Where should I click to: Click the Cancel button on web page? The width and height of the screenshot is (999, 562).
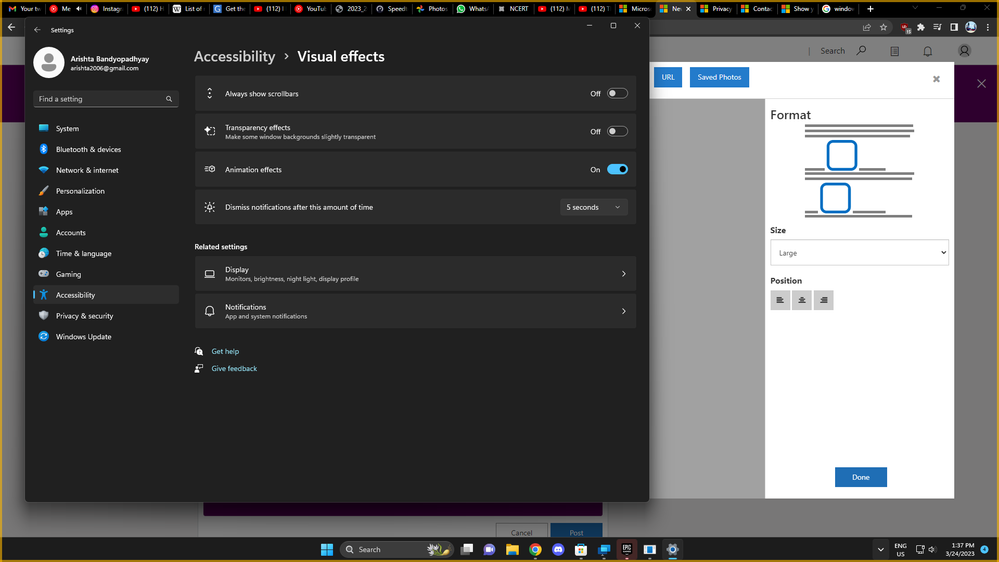click(x=522, y=532)
